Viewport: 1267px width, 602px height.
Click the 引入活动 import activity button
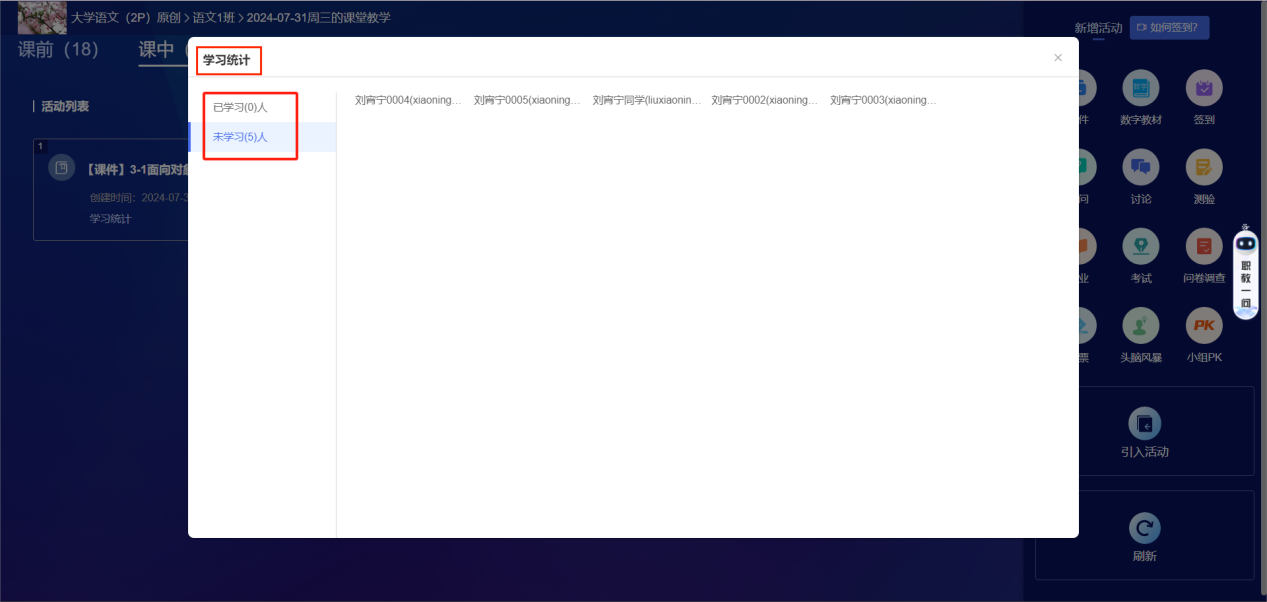(1144, 431)
